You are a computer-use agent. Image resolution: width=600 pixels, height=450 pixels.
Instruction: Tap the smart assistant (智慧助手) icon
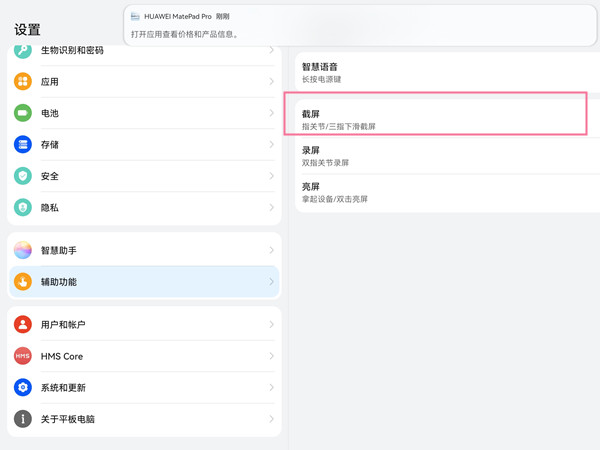click(23, 251)
